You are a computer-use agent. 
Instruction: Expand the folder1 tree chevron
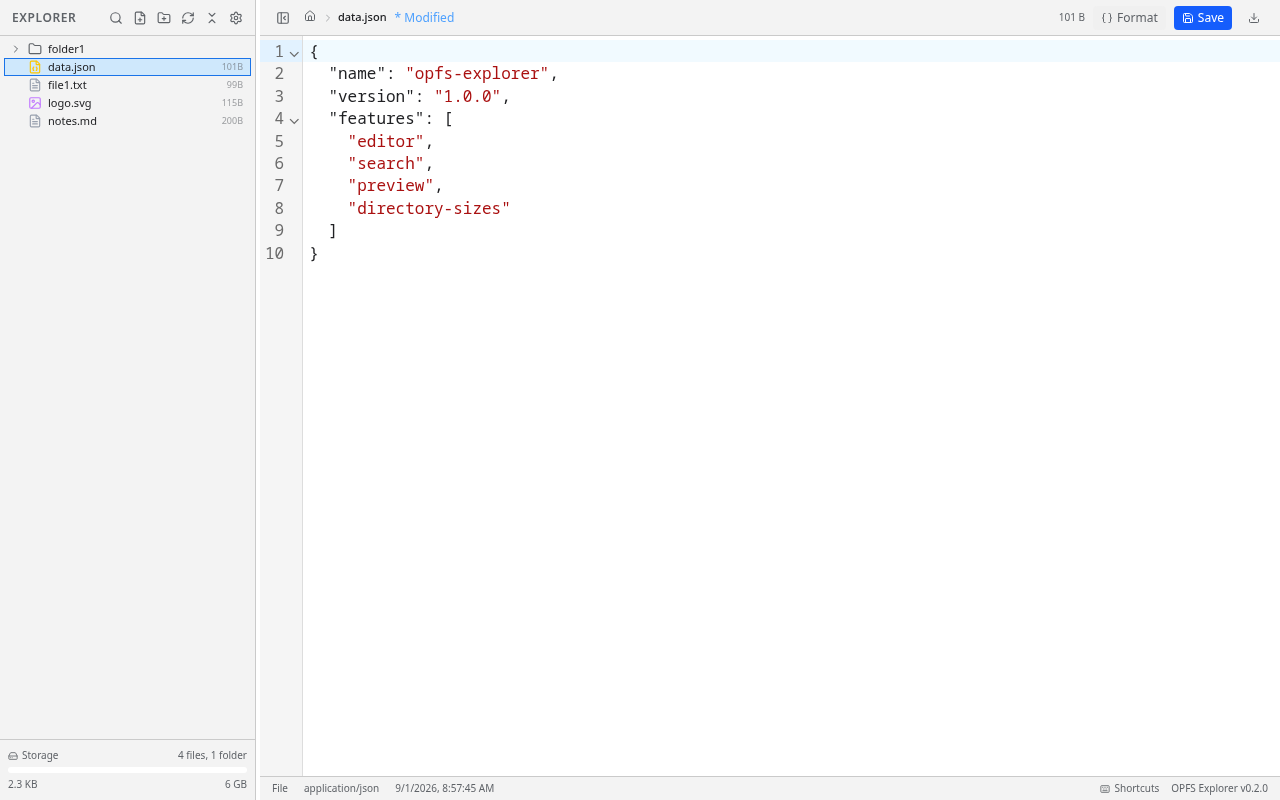(16, 49)
